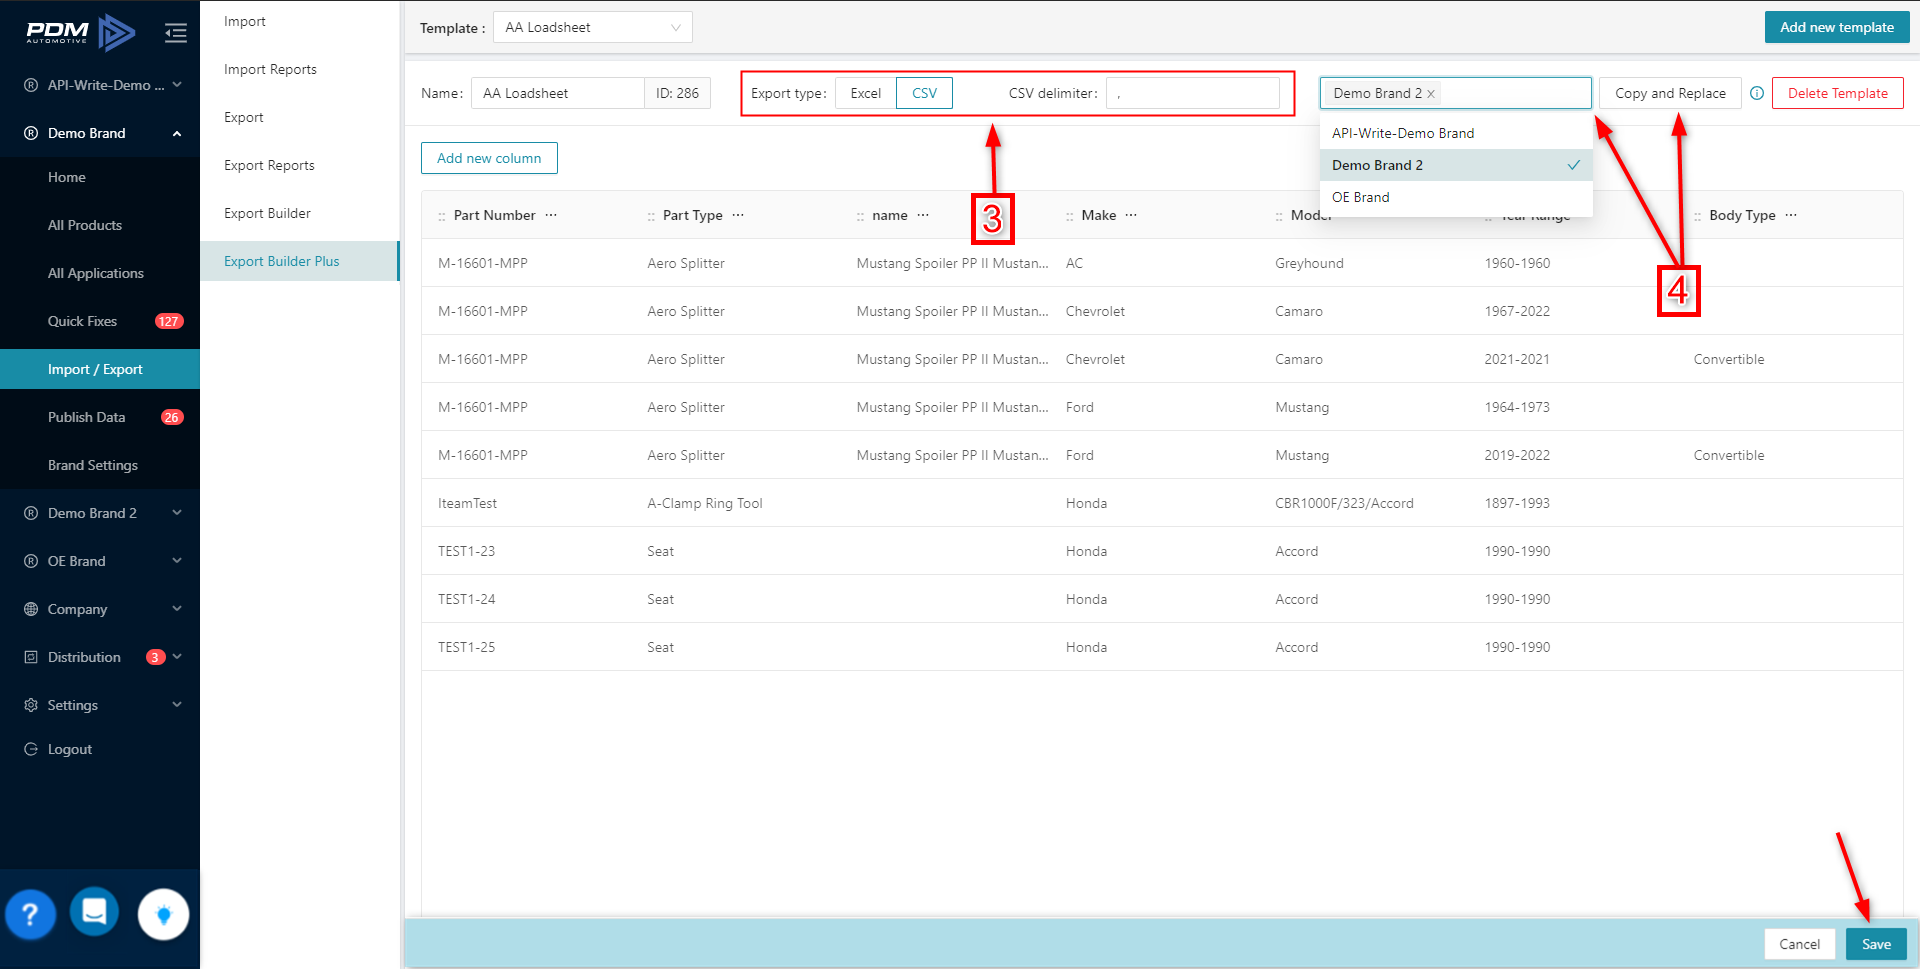The height and width of the screenshot is (969, 1920).
Task: Open Import / Export in sidebar
Action: tap(100, 369)
